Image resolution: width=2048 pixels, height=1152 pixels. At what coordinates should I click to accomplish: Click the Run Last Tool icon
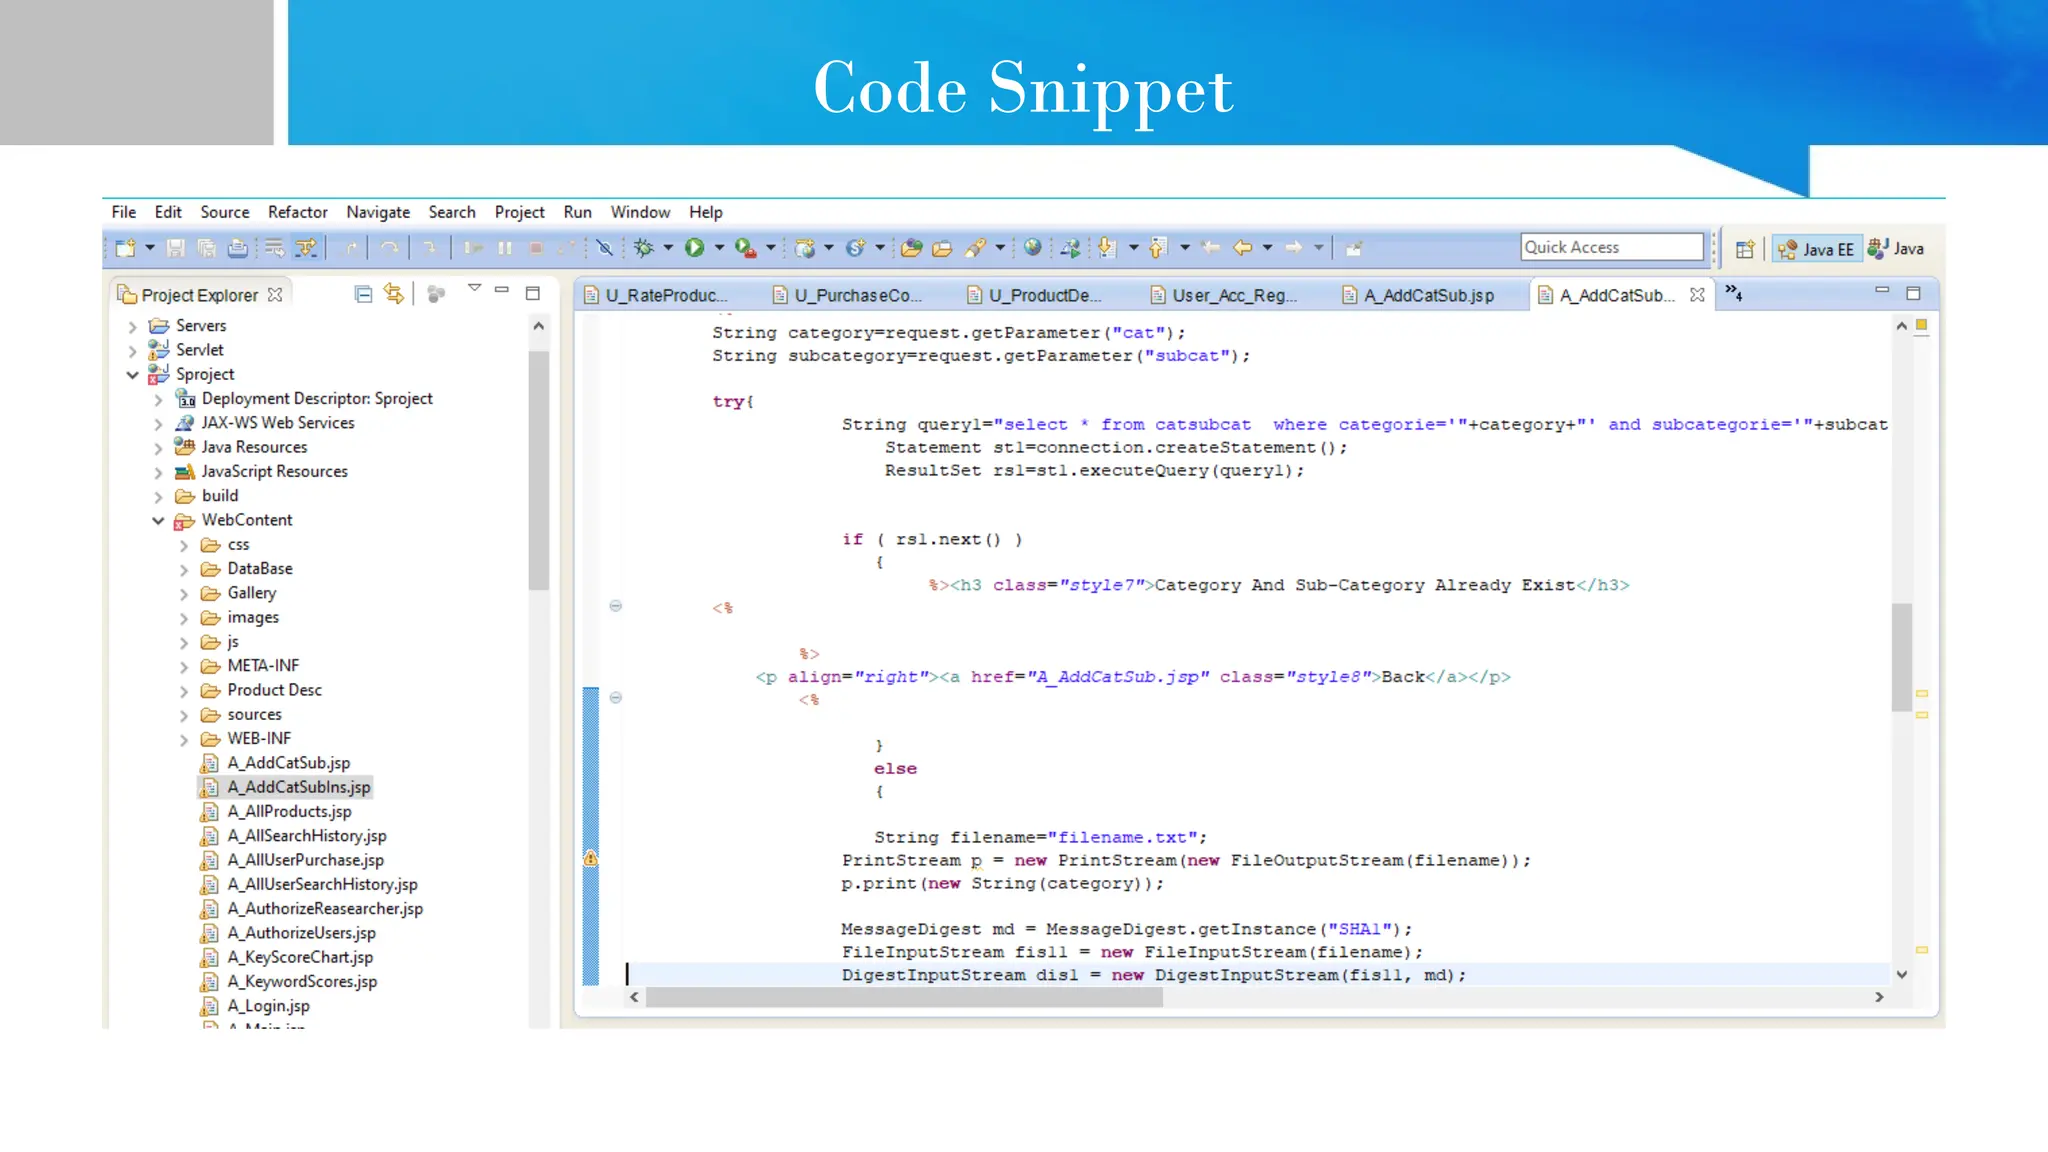pos(745,248)
